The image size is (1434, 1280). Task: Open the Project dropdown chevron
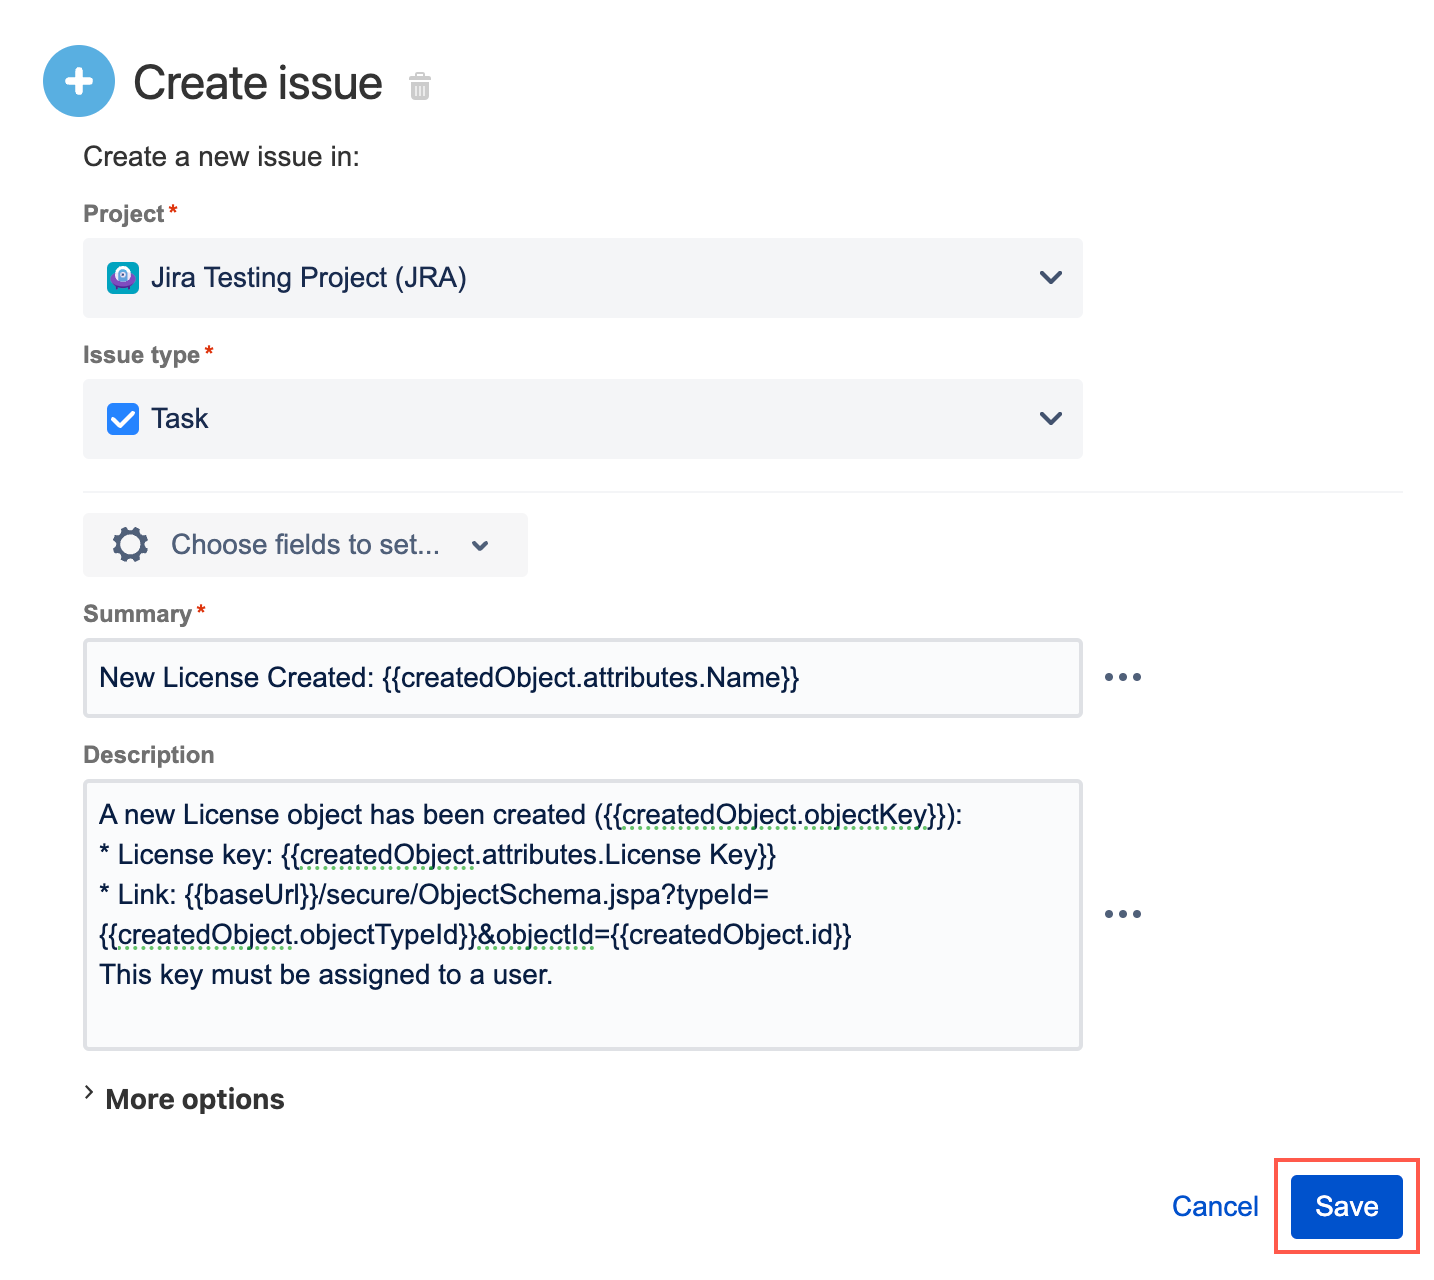[x=1050, y=277]
